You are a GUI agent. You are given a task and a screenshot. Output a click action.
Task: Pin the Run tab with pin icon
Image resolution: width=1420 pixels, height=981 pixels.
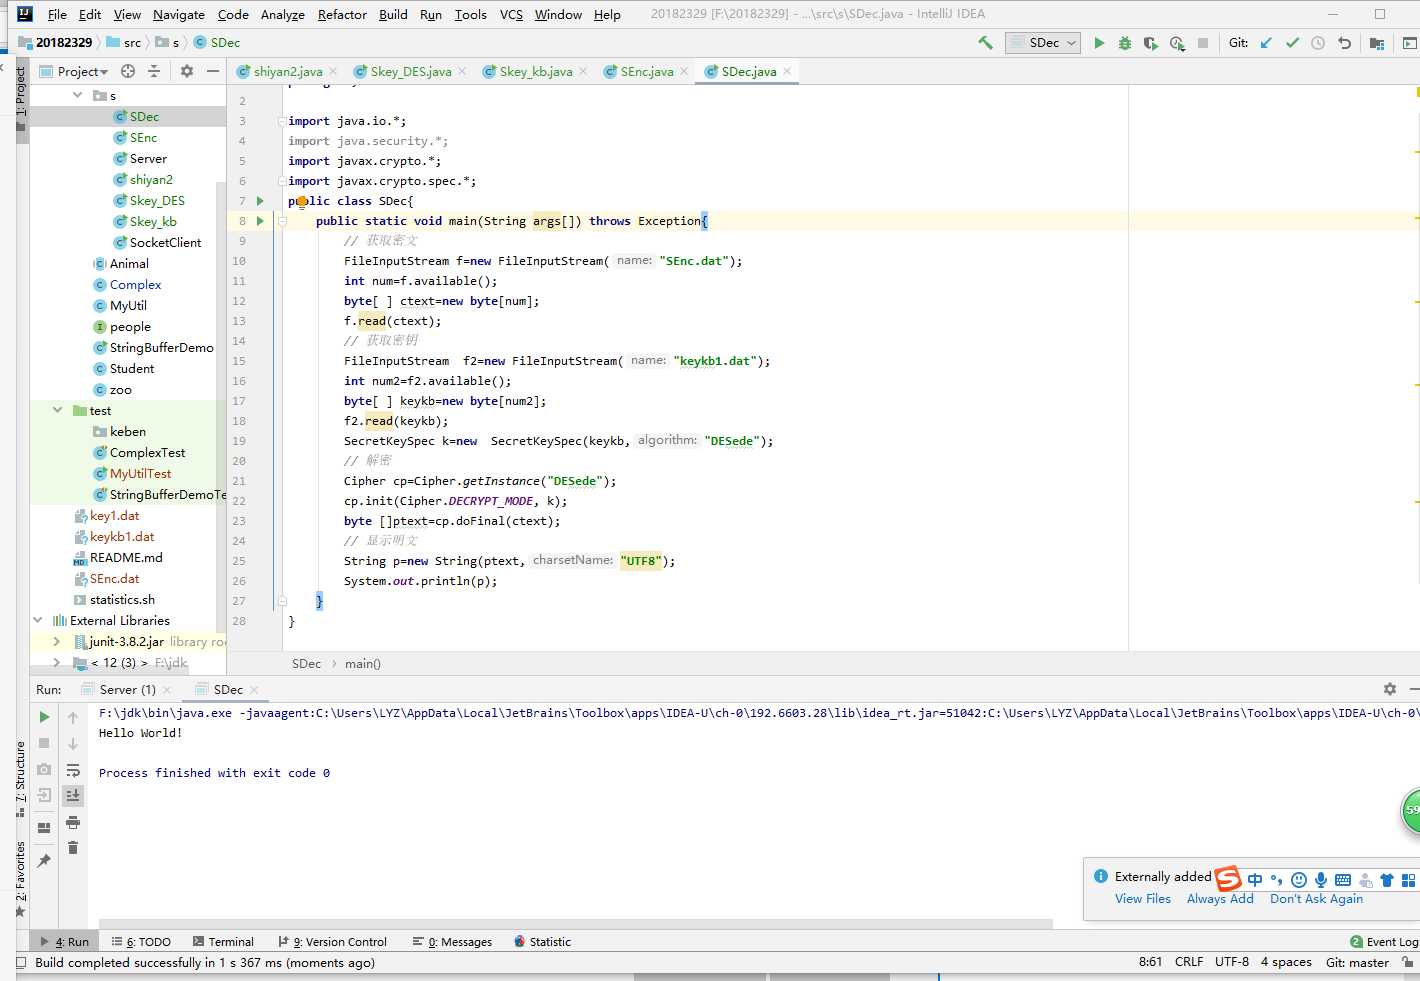click(x=44, y=860)
